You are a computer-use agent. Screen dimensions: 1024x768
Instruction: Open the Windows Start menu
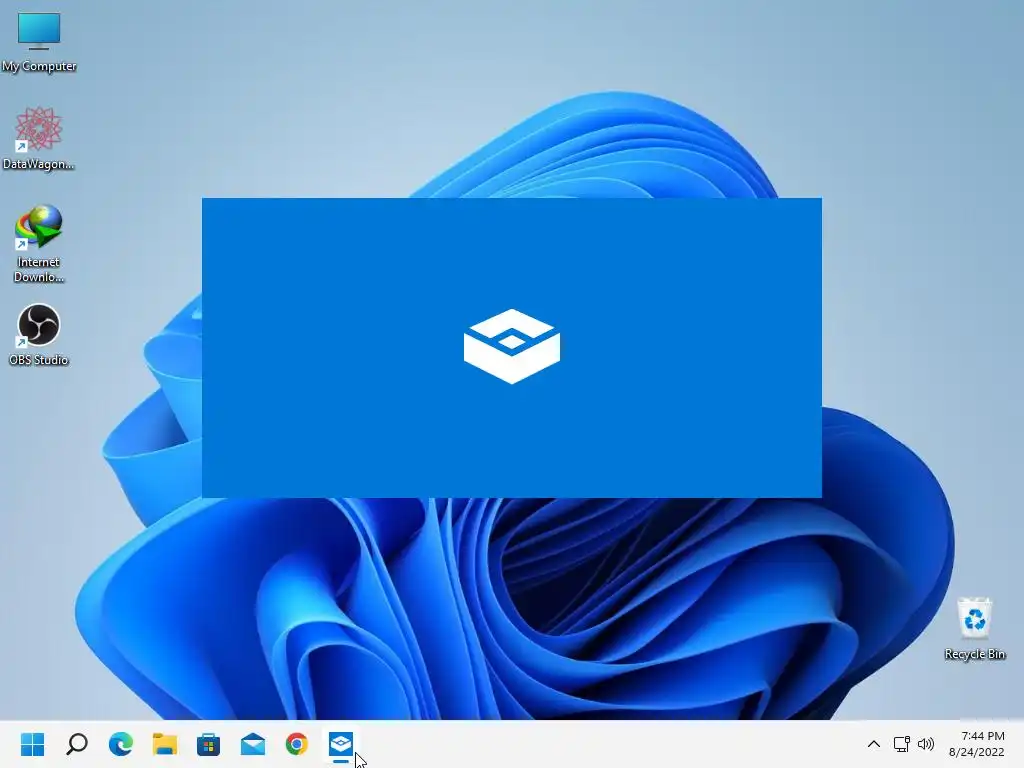click(x=33, y=744)
